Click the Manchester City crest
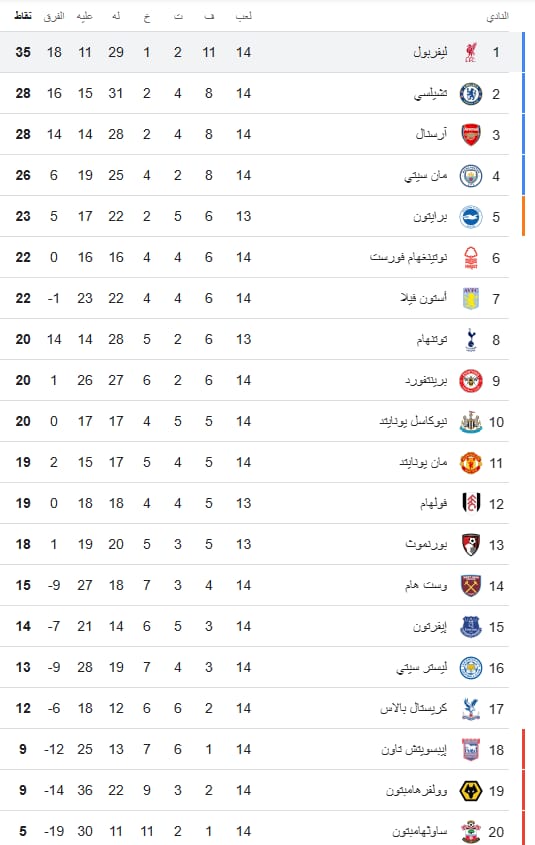 [x=471, y=176]
